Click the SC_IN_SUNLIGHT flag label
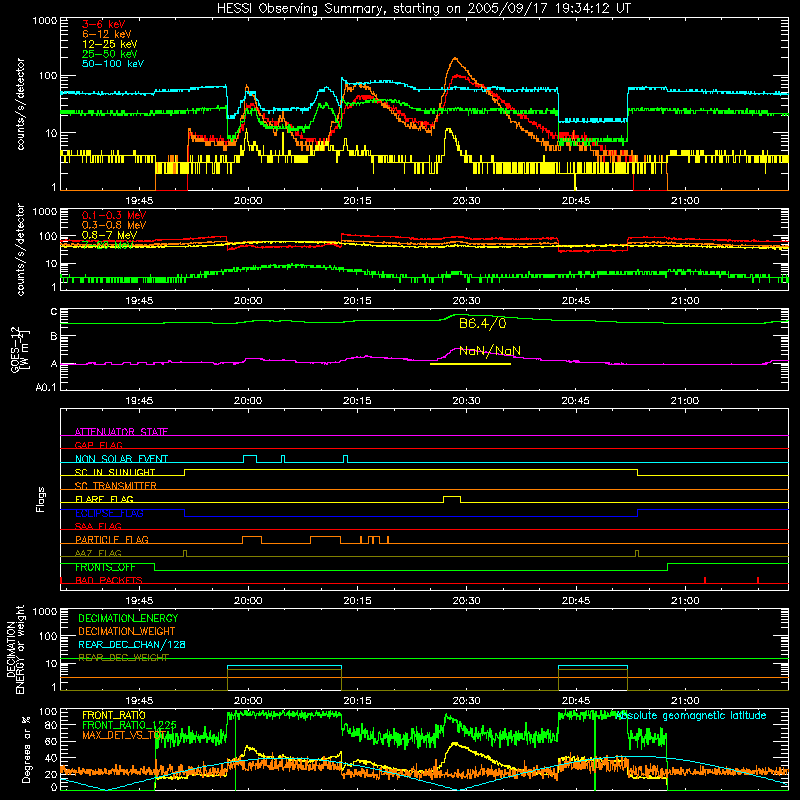This screenshot has width=800, height=800. tap(115, 472)
